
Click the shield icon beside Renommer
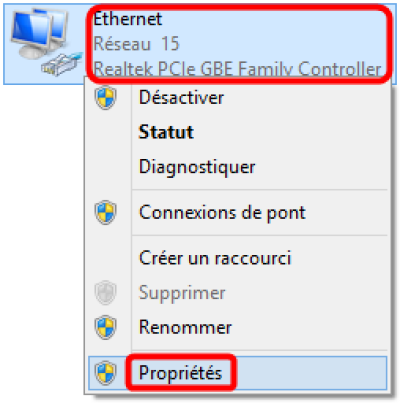coord(105,327)
